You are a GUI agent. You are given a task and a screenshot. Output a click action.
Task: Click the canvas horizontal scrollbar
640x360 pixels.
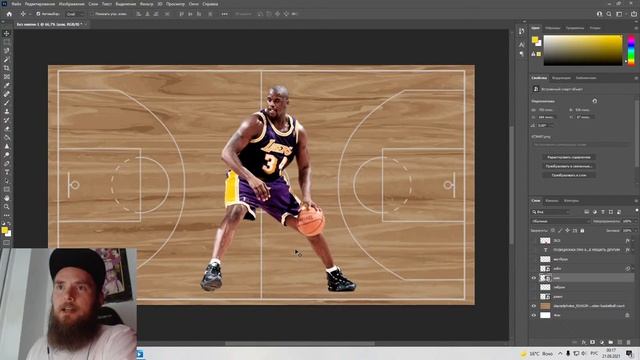coord(300,344)
